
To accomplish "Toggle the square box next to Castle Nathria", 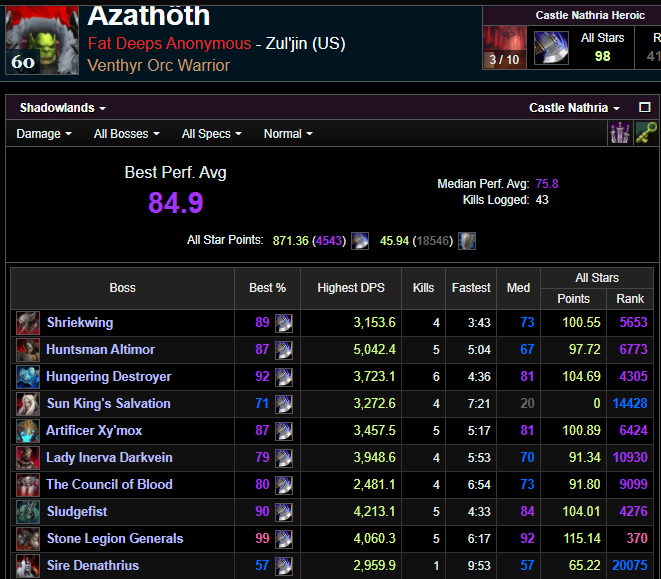I will click(x=645, y=107).
